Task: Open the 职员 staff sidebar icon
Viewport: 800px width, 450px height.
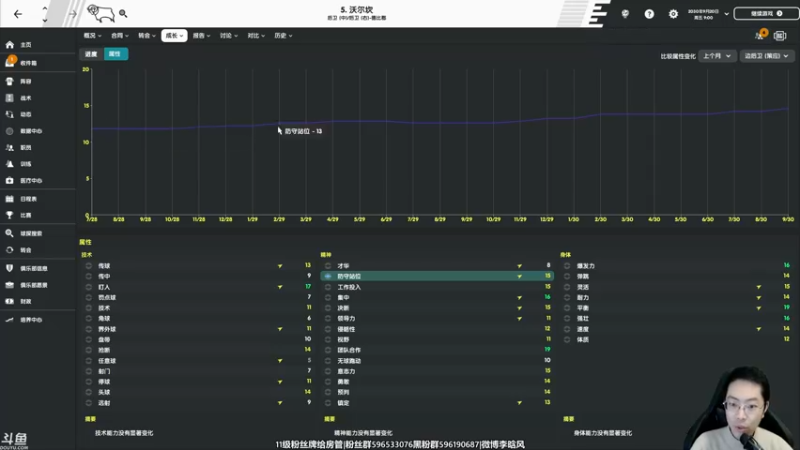Action: click(10, 147)
